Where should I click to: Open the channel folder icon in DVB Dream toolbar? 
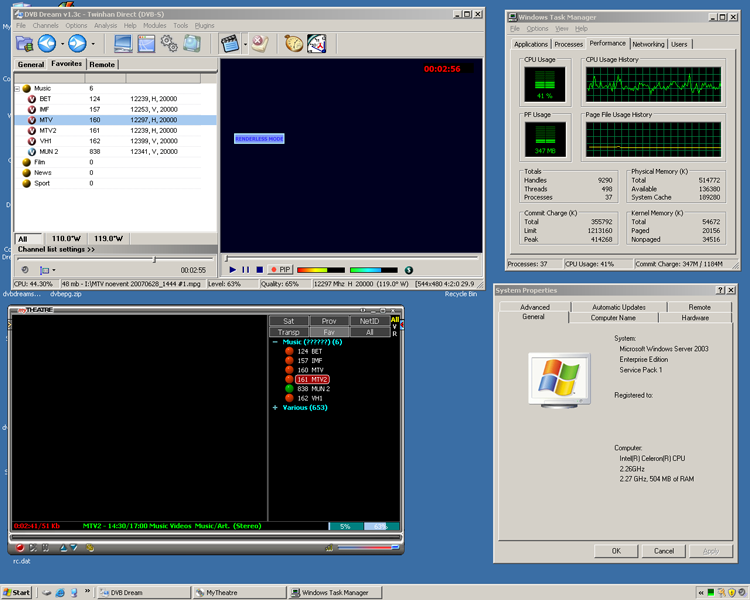[x=24, y=44]
